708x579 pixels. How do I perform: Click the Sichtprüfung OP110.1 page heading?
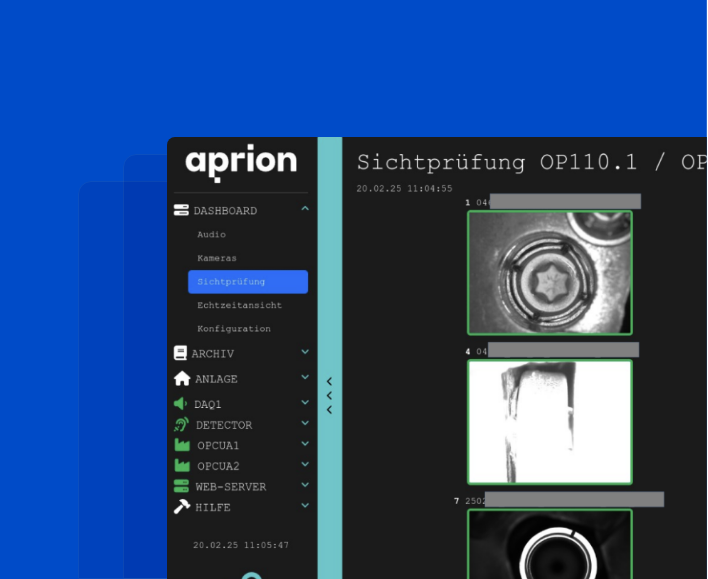(x=531, y=163)
